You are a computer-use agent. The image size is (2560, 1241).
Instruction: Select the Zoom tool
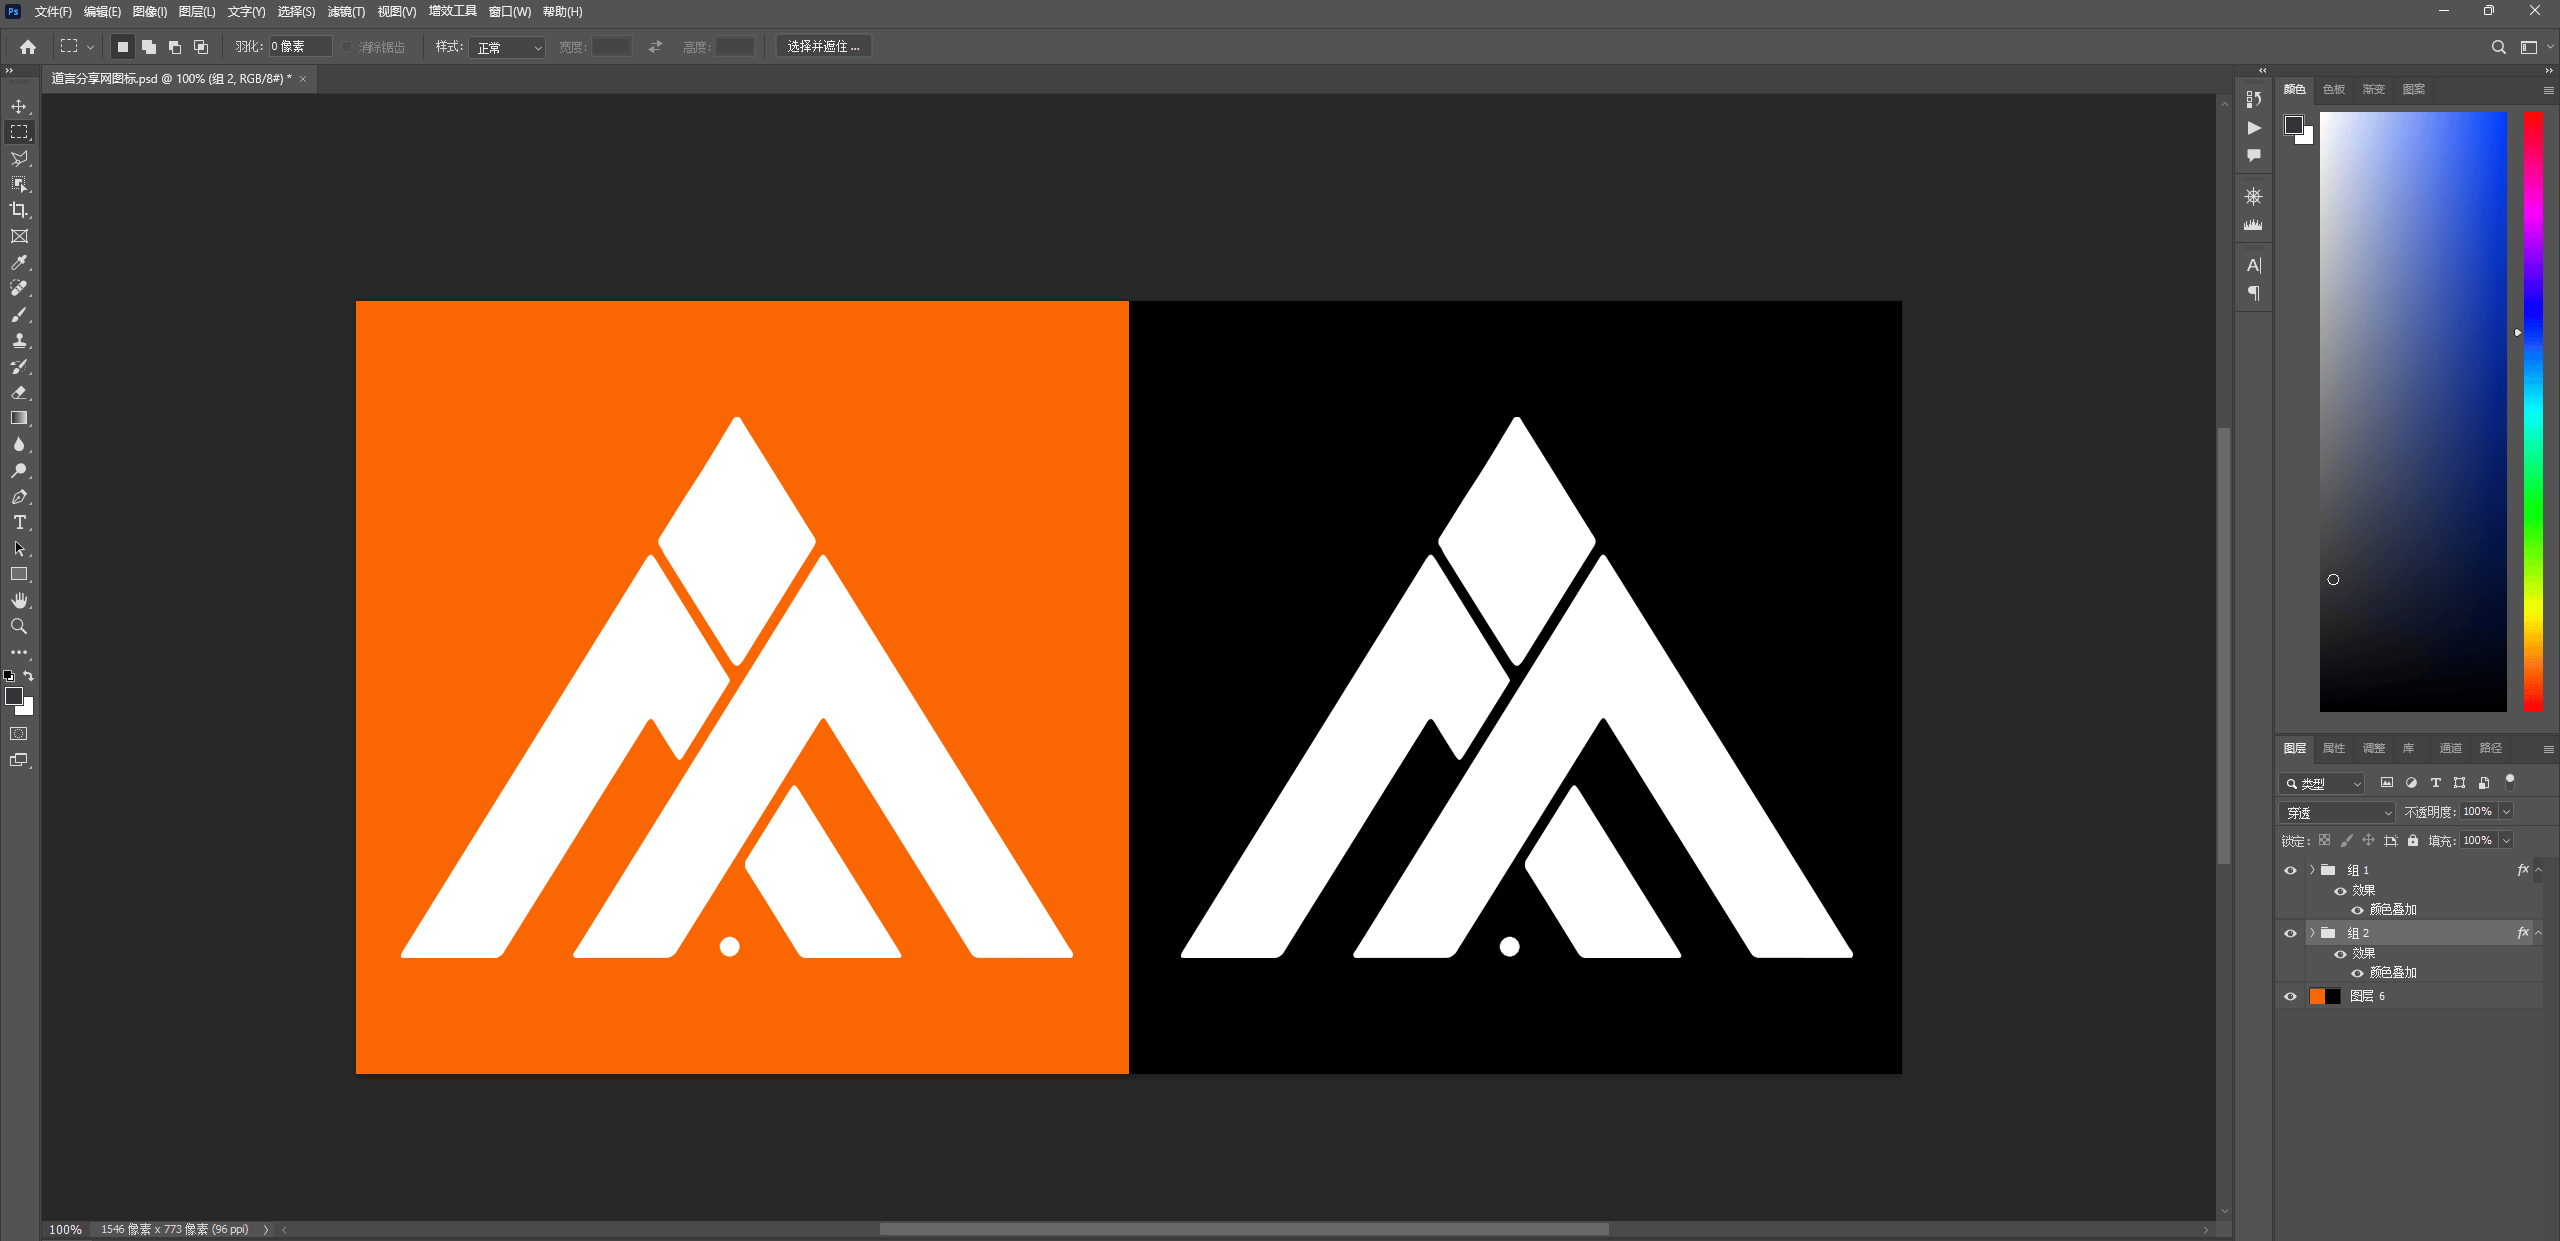pos(19,627)
